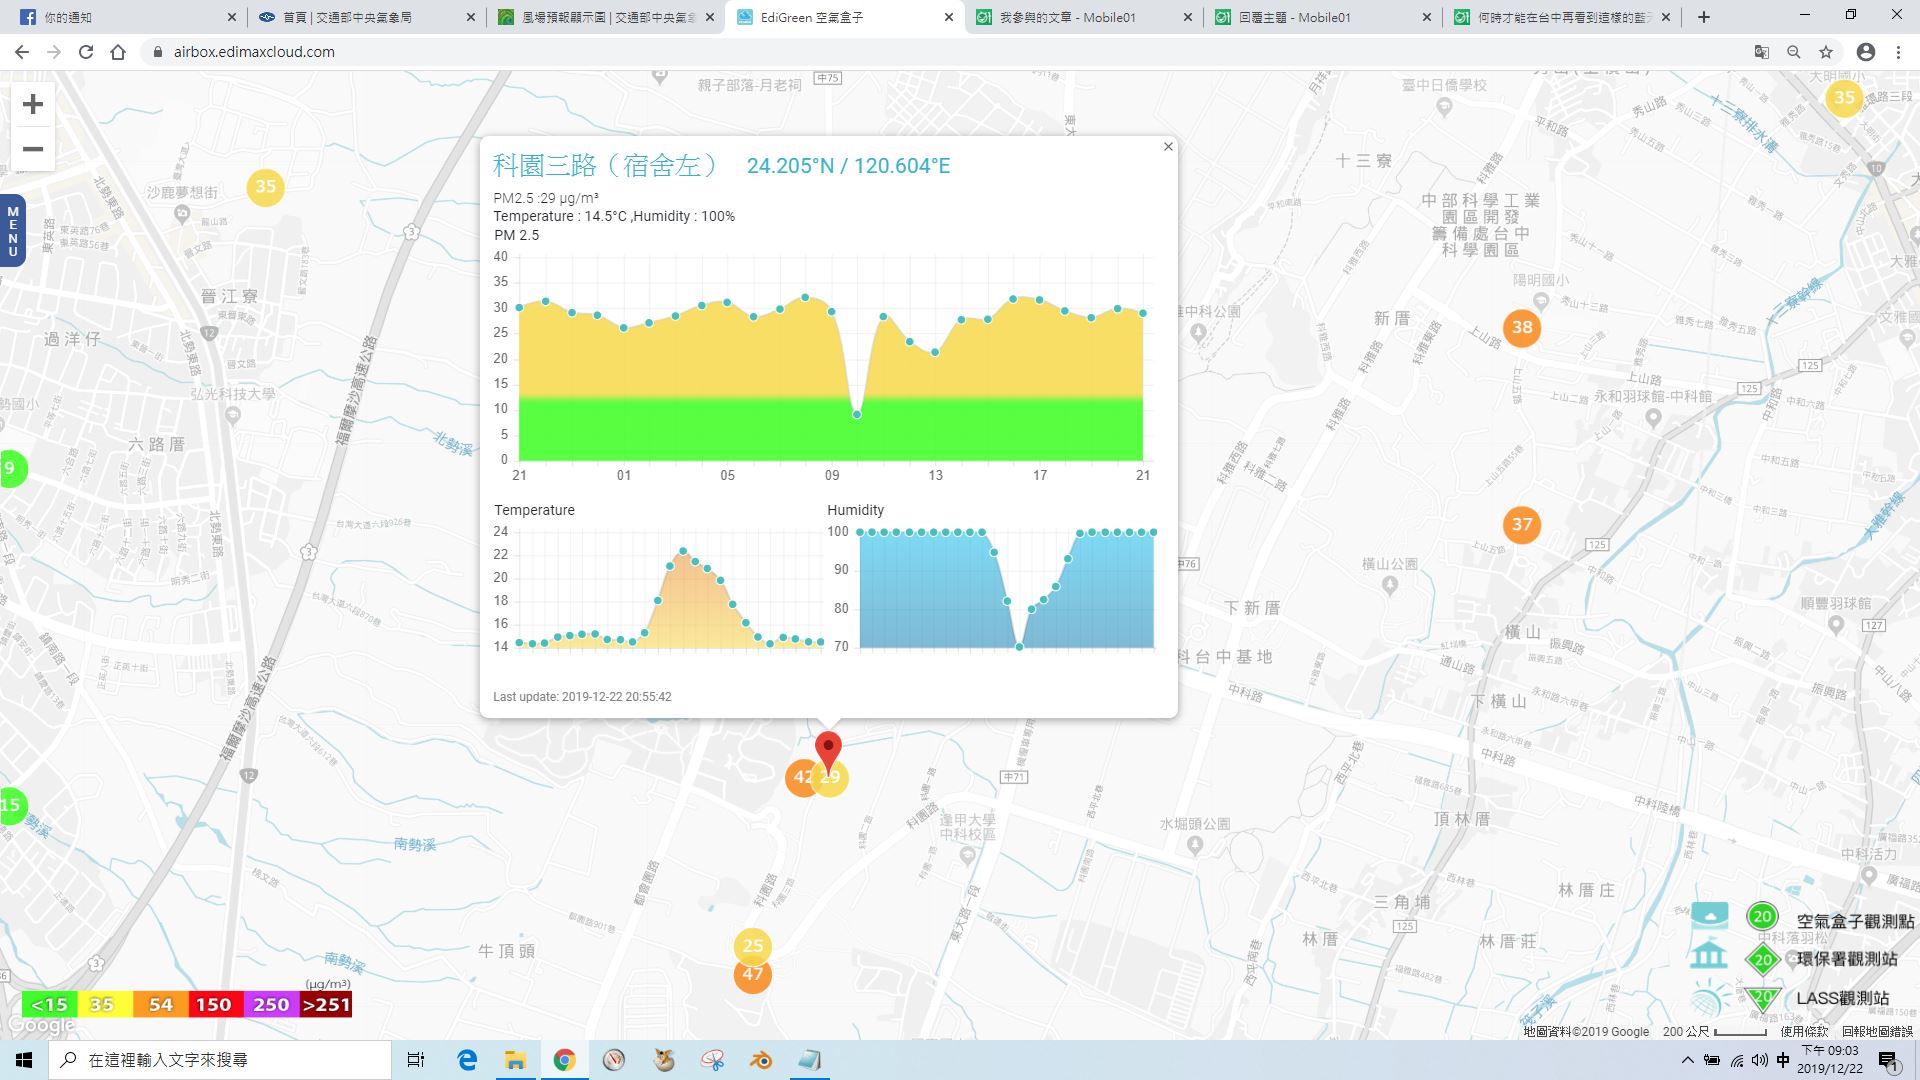Zoom in on the map
1920x1080 pixels.
[x=33, y=104]
